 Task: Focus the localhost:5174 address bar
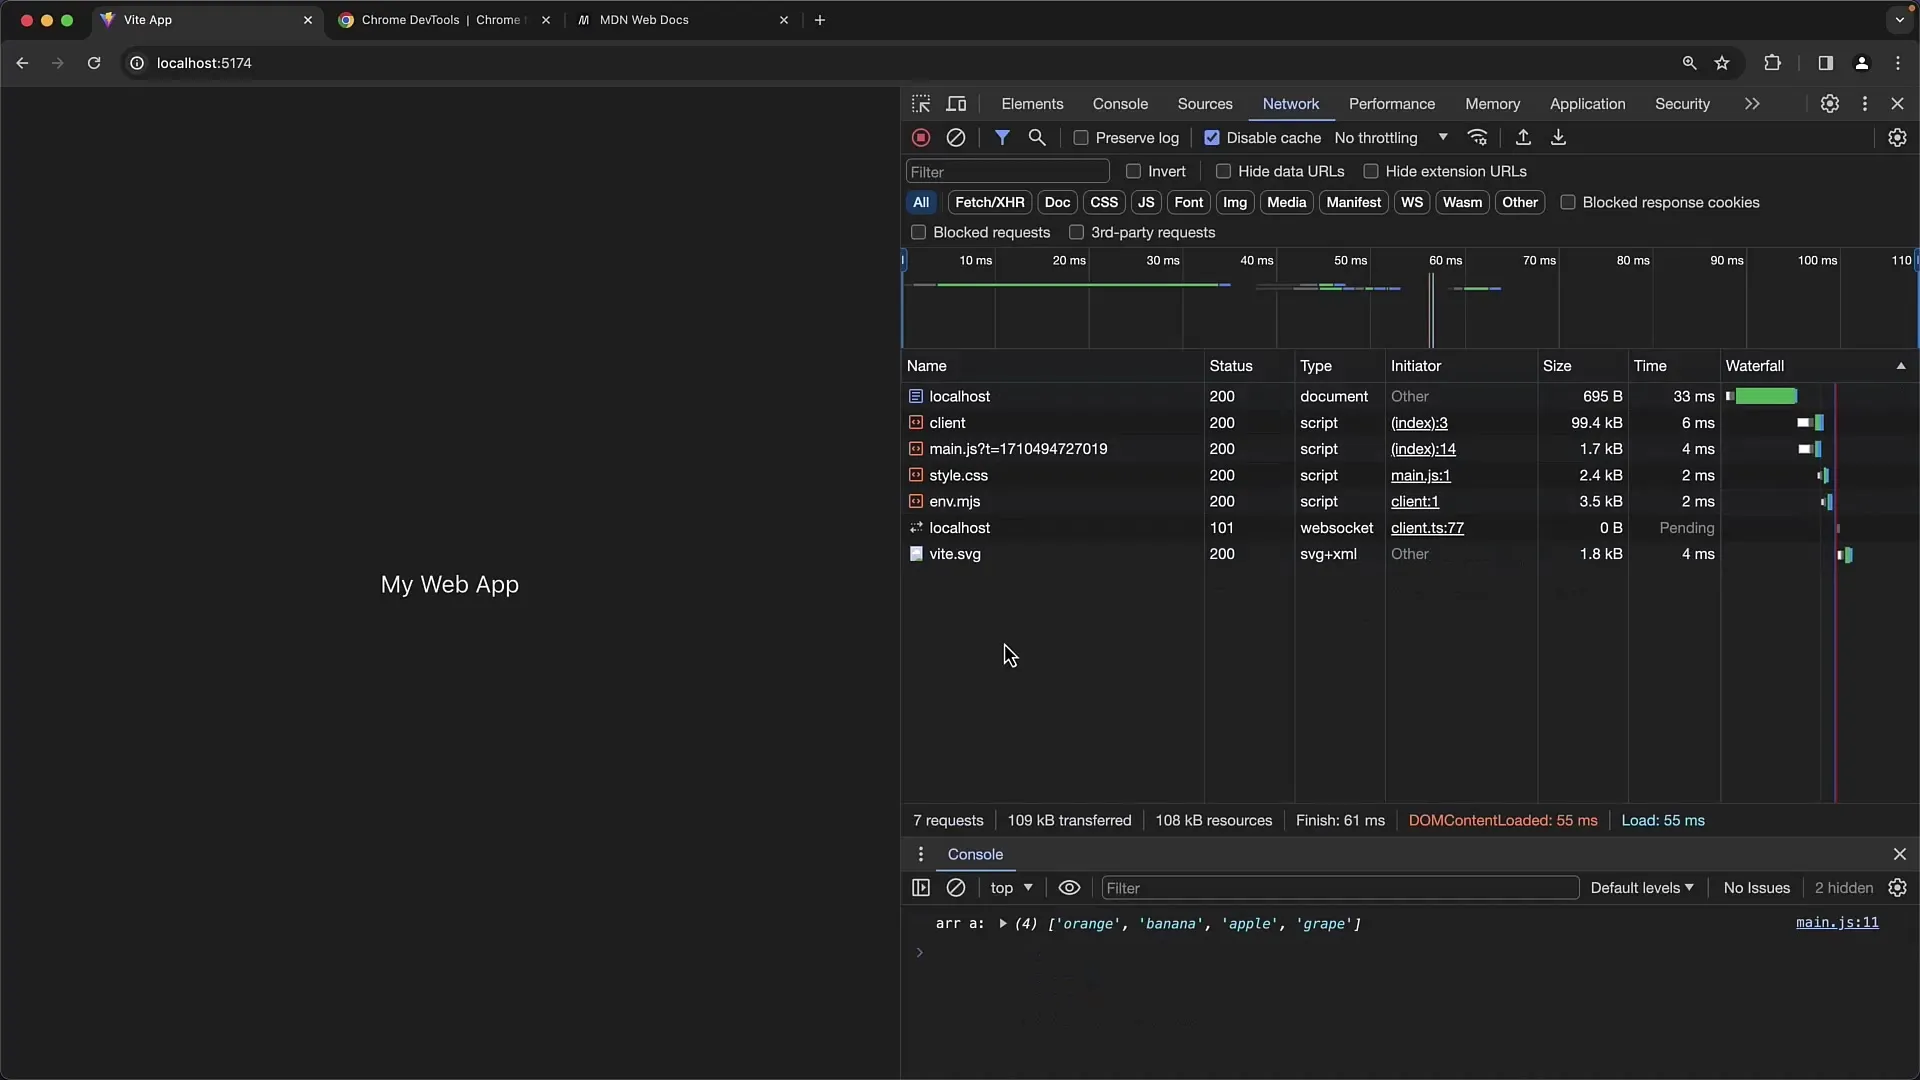[x=900, y=63]
